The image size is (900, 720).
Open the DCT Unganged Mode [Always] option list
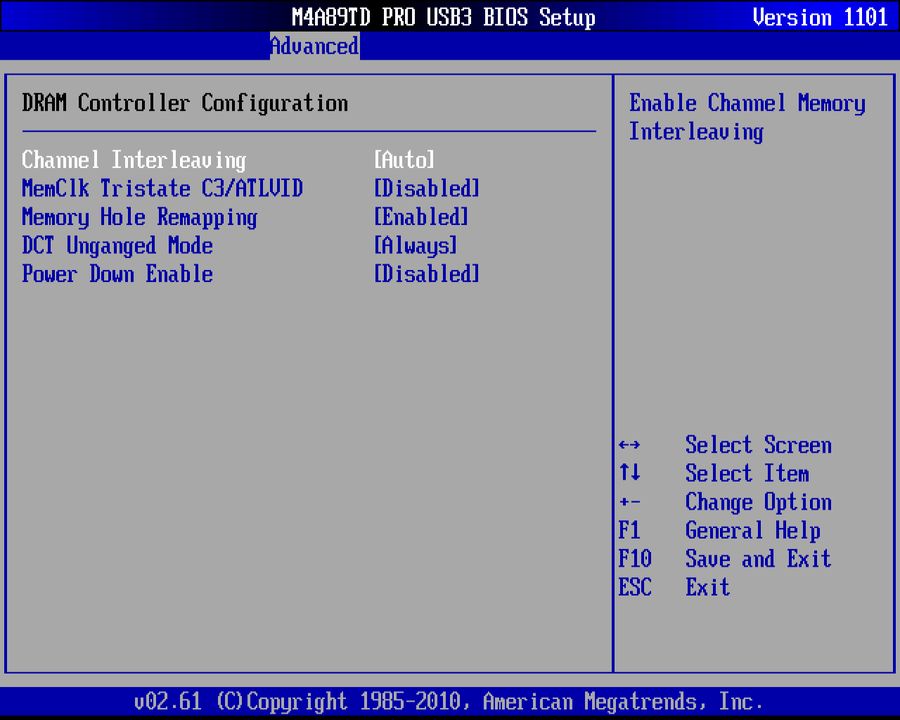click(x=416, y=246)
